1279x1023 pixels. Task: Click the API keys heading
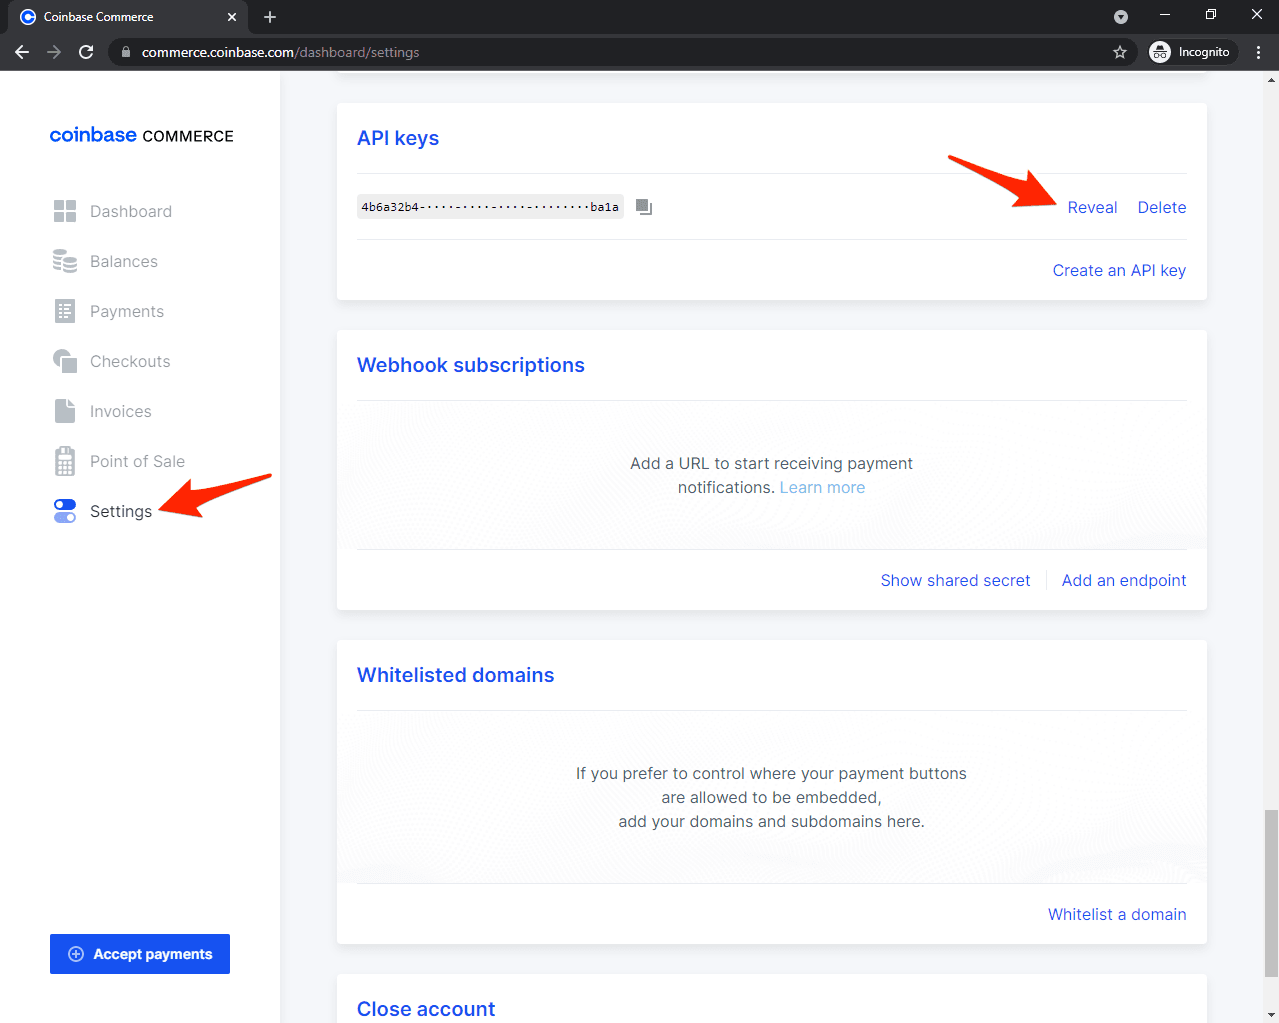pyautogui.click(x=398, y=138)
